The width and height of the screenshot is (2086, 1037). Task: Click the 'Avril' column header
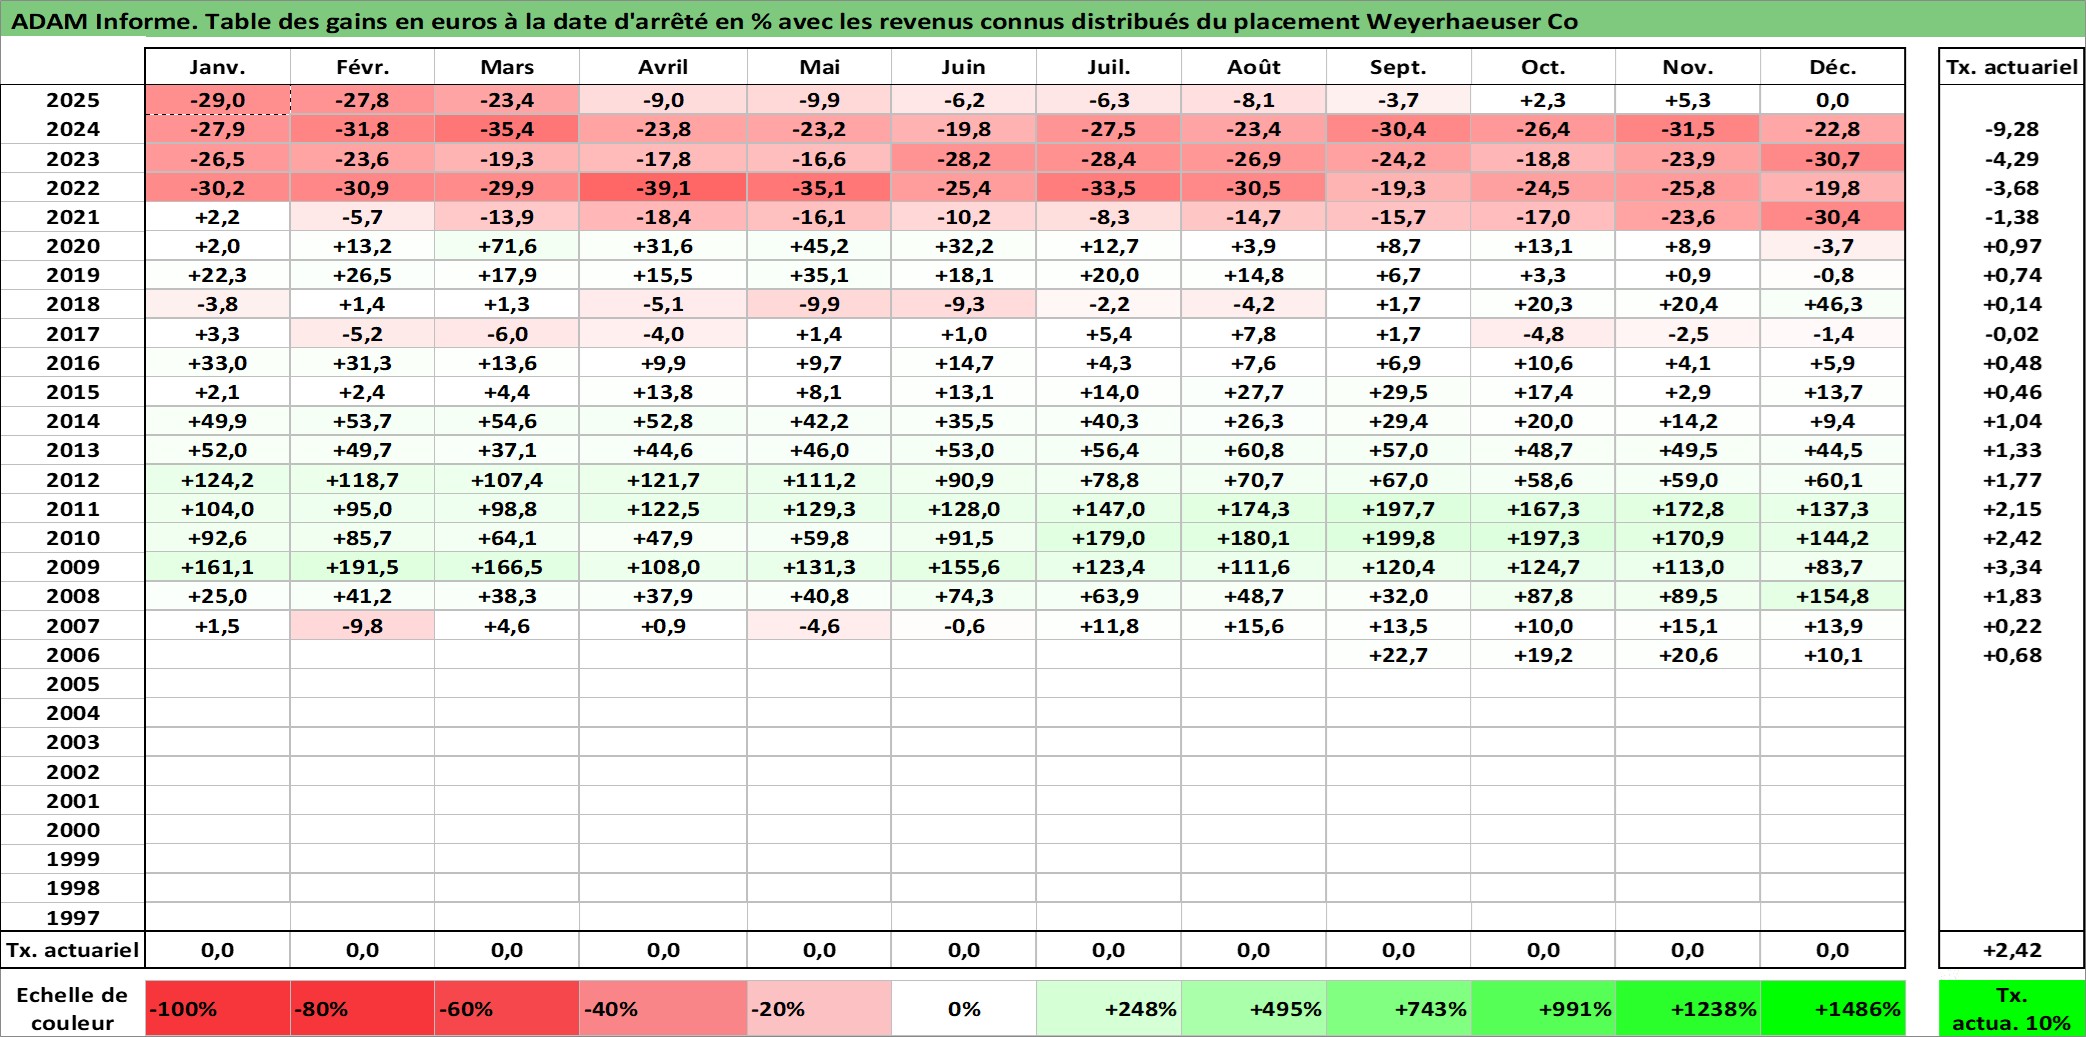click(x=663, y=67)
